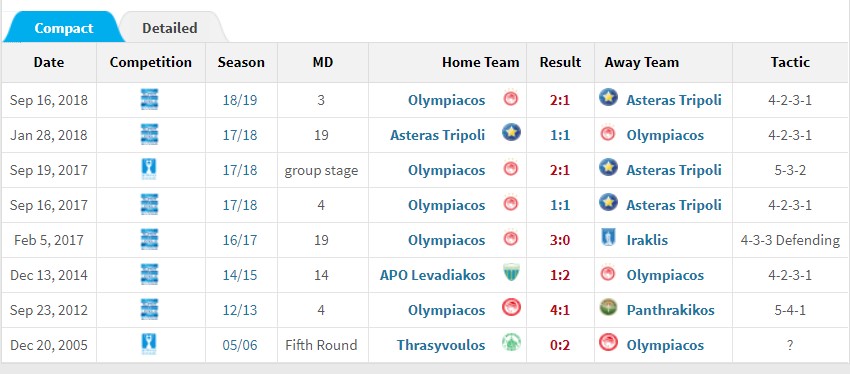Open the 3:0 result against Iraklis
Viewport: 850px width, 374px height.
click(560, 240)
